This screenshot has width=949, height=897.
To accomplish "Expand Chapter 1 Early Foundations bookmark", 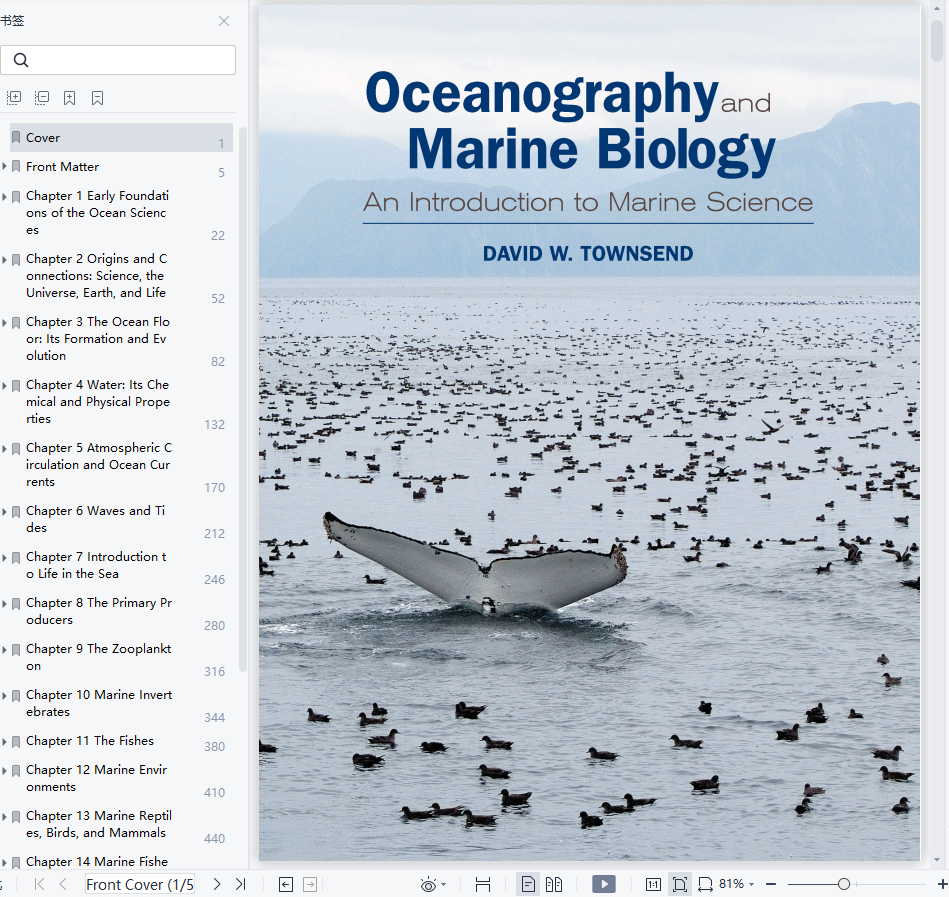I will 4,196.
